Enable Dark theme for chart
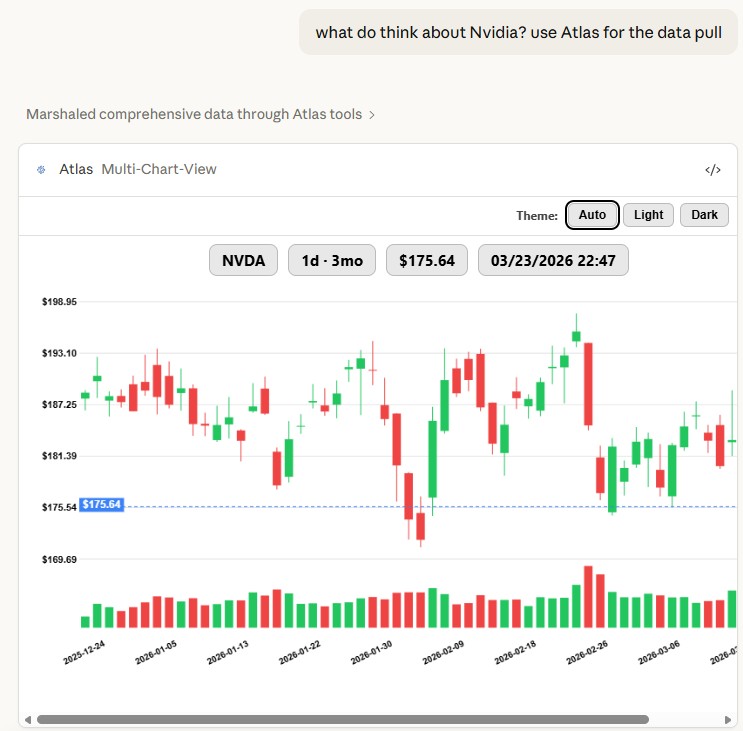The width and height of the screenshot is (743, 731). [x=704, y=215]
